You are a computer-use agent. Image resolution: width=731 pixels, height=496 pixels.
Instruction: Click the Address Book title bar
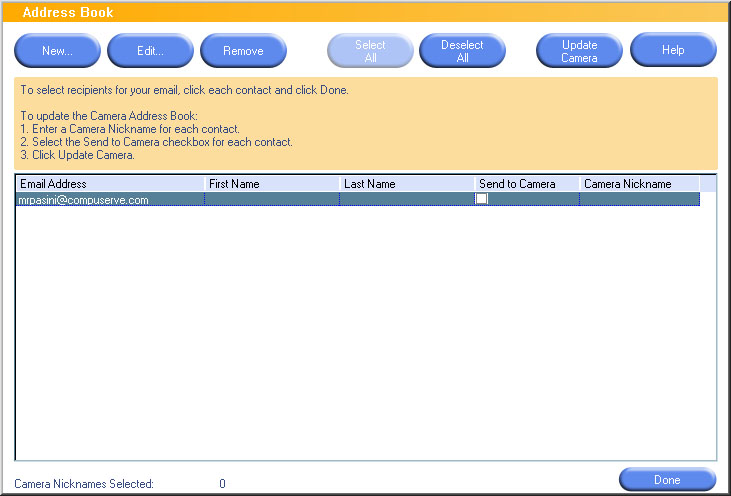[365, 13]
